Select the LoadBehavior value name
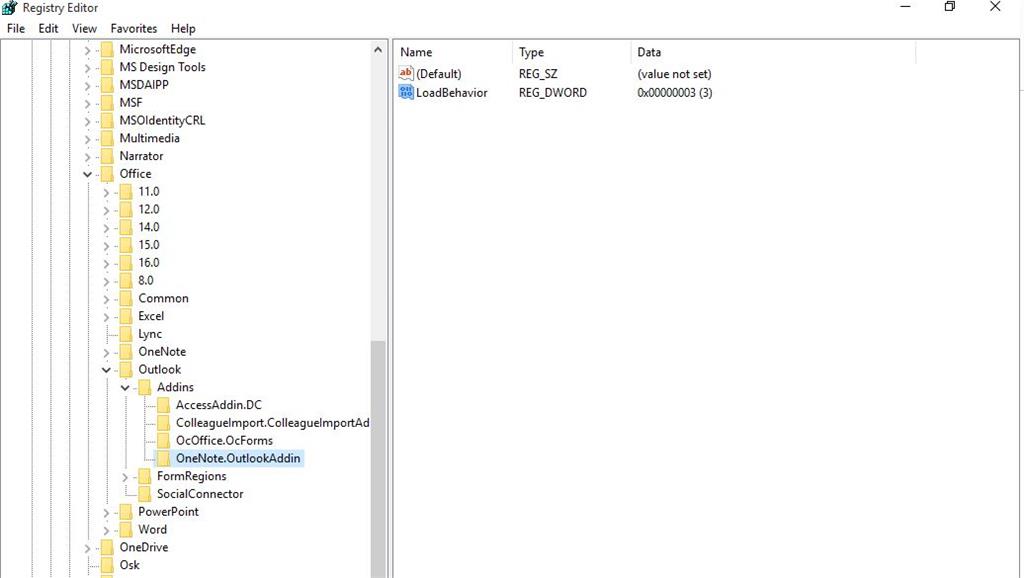Image resolution: width=1024 pixels, height=578 pixels. [452, 93]
